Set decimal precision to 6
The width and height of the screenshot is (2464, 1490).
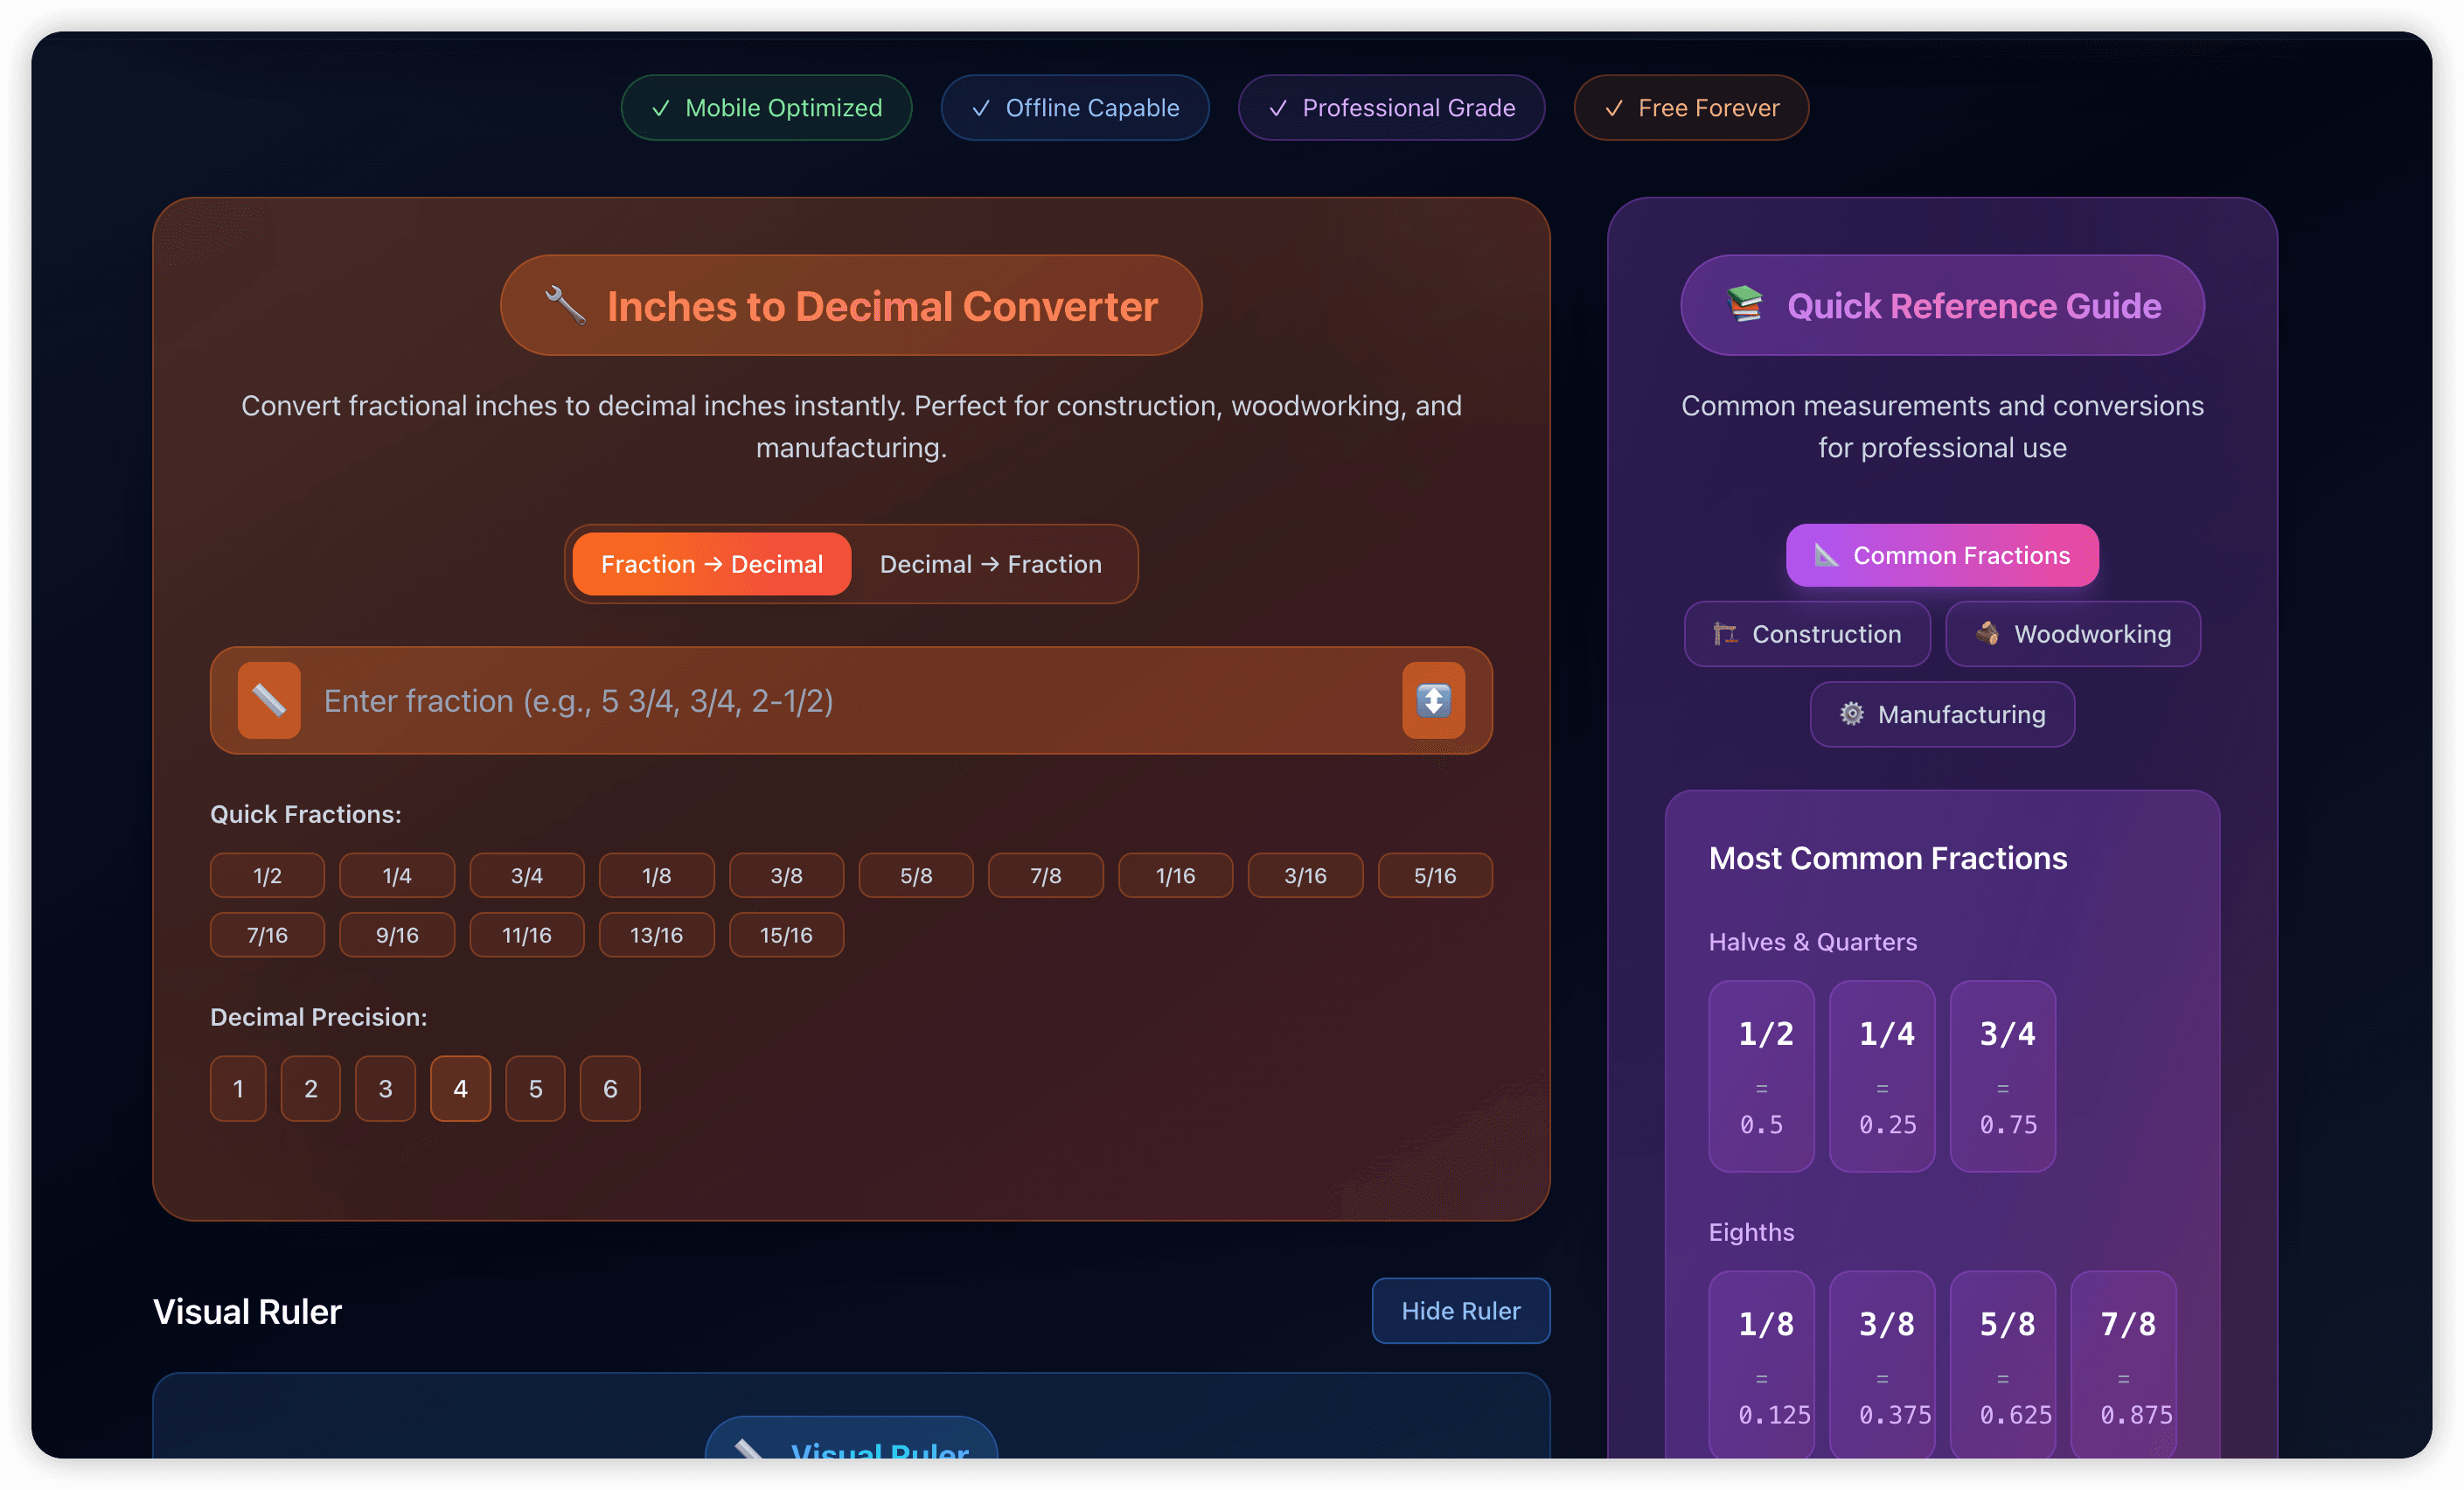coord(610,1088)
